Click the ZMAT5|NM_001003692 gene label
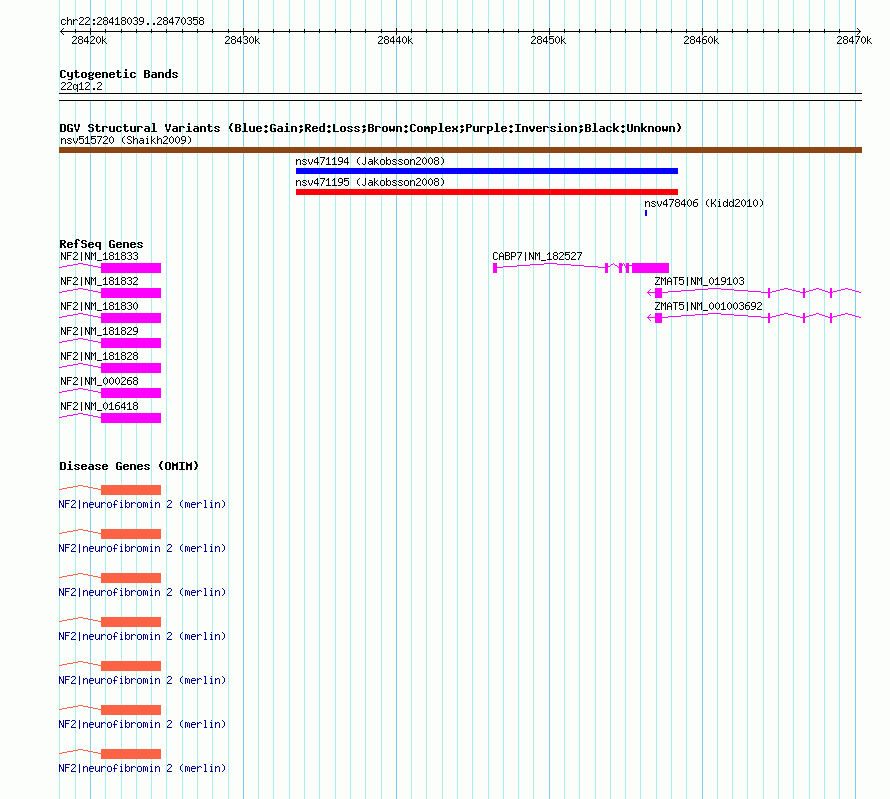Image resolution: width=890 pixels, height=799 pixels. 708,306
